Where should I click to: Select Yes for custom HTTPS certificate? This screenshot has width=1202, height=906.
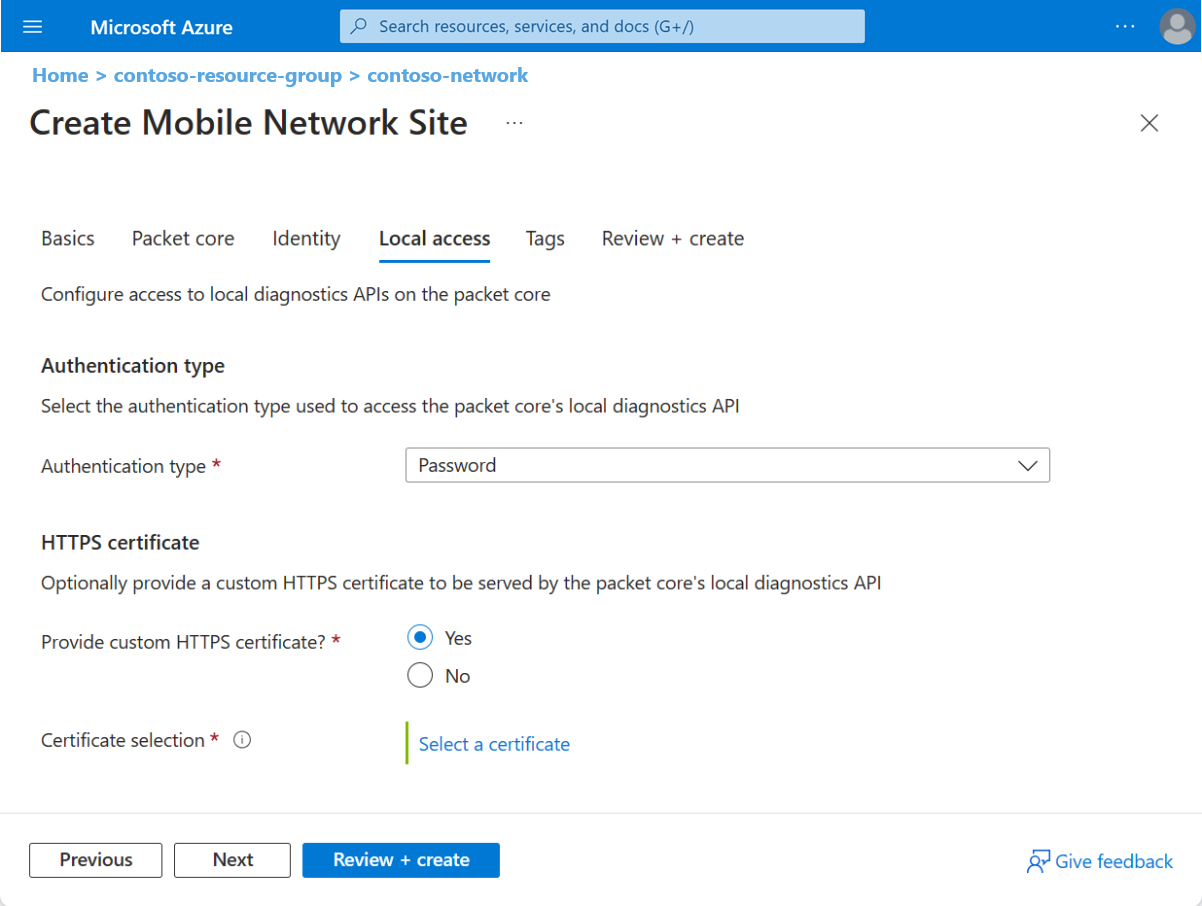click(420, 637)
